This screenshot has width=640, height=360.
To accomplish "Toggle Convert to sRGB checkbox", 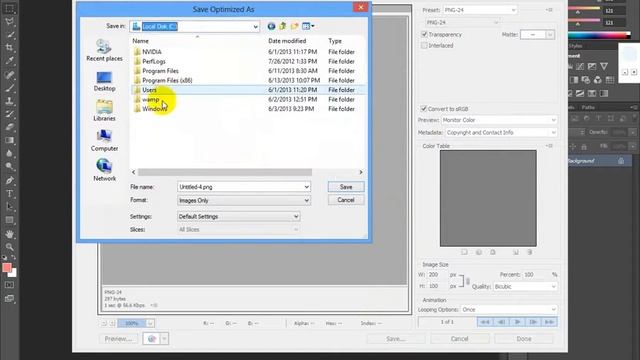I will tap(424, 109).
